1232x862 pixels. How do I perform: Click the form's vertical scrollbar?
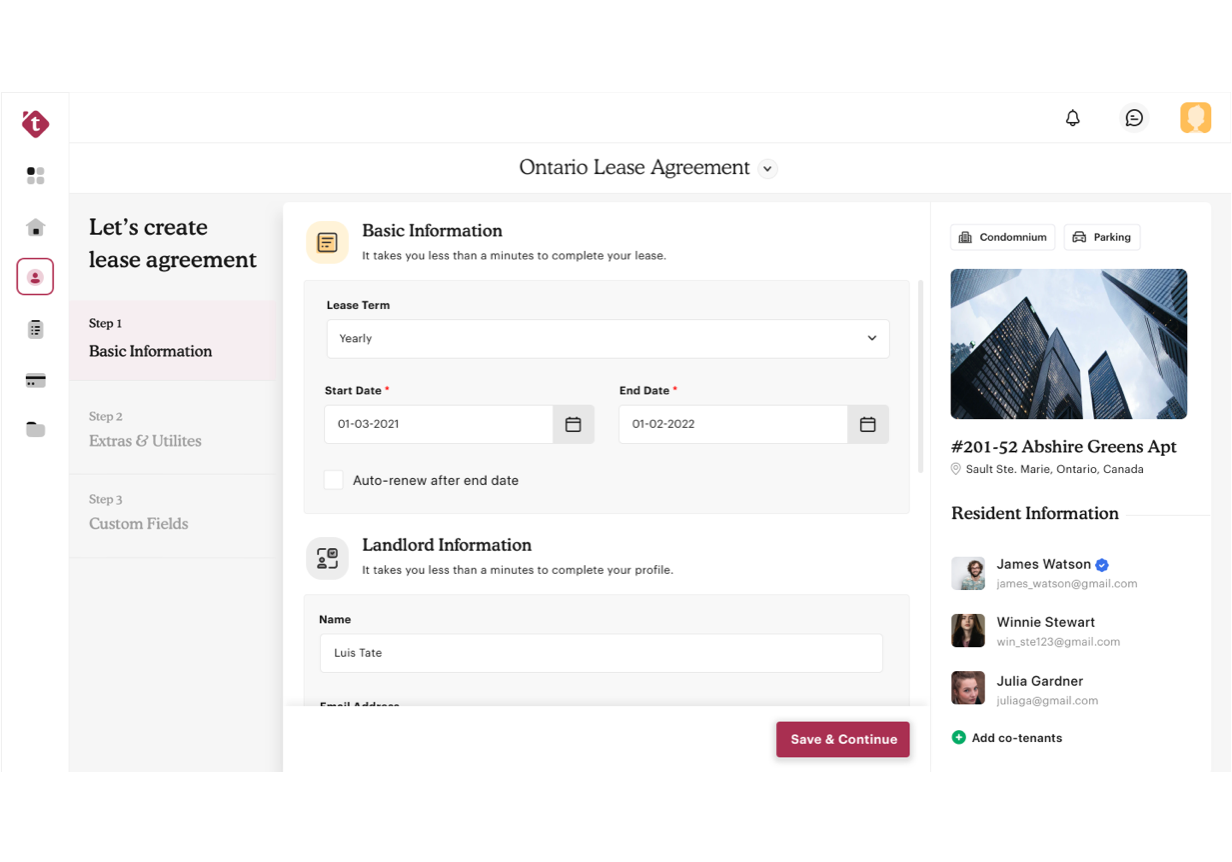pos(920,376)
